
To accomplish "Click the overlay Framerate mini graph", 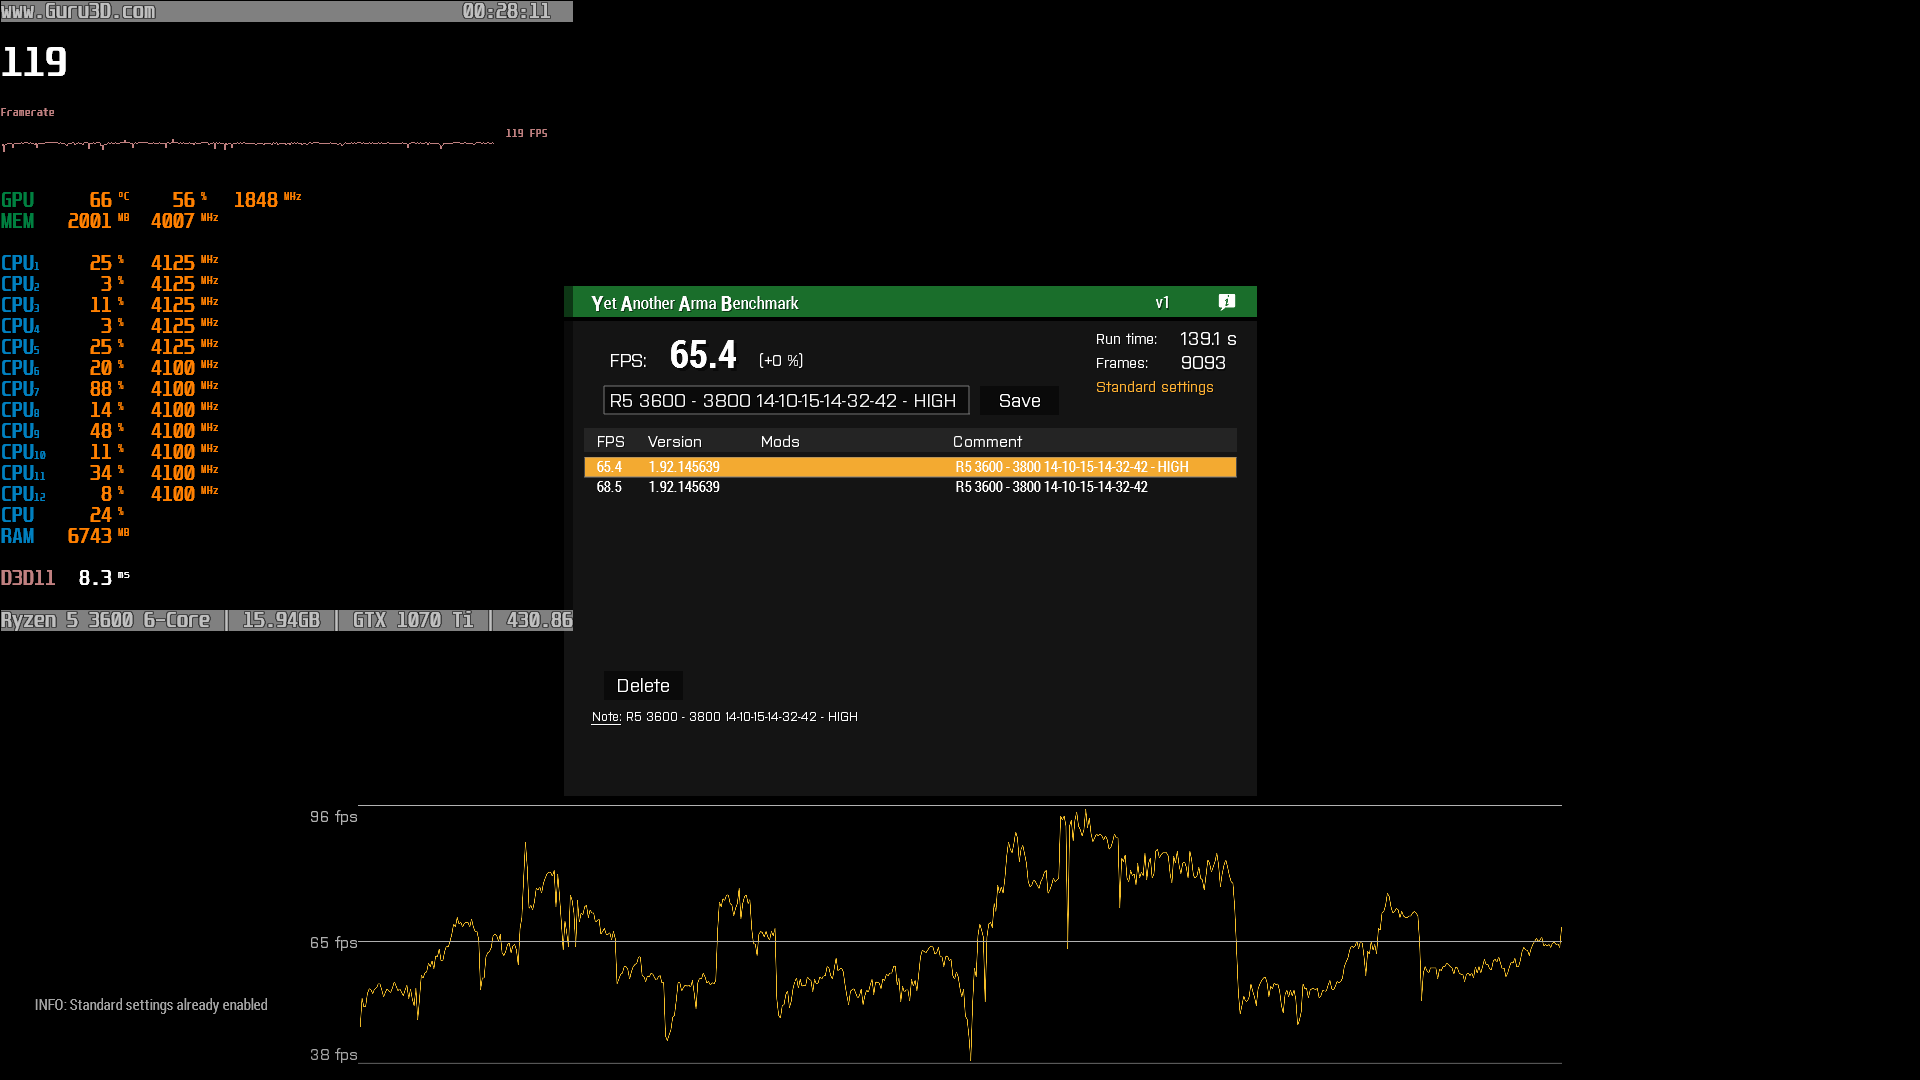I will (x=248, y=144).
